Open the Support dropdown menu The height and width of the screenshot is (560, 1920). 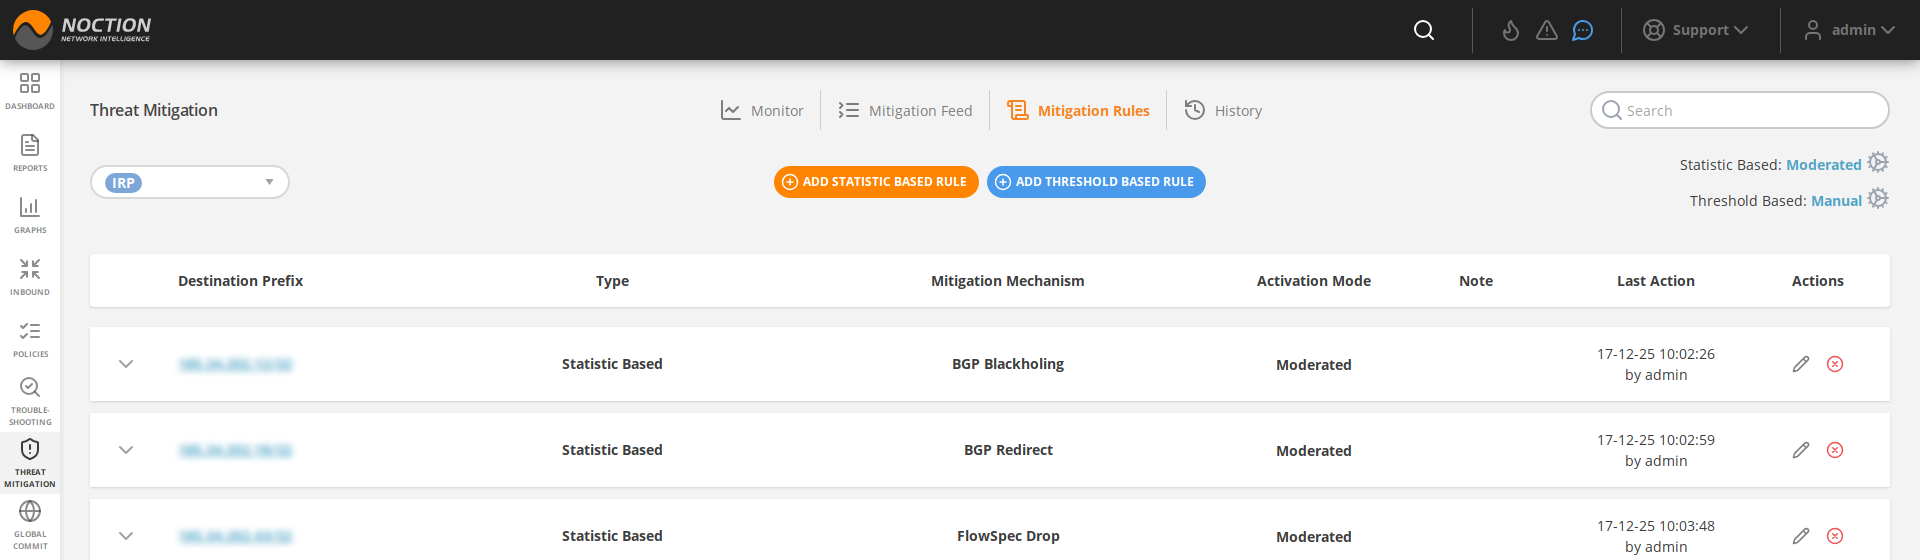(1696, 30)
